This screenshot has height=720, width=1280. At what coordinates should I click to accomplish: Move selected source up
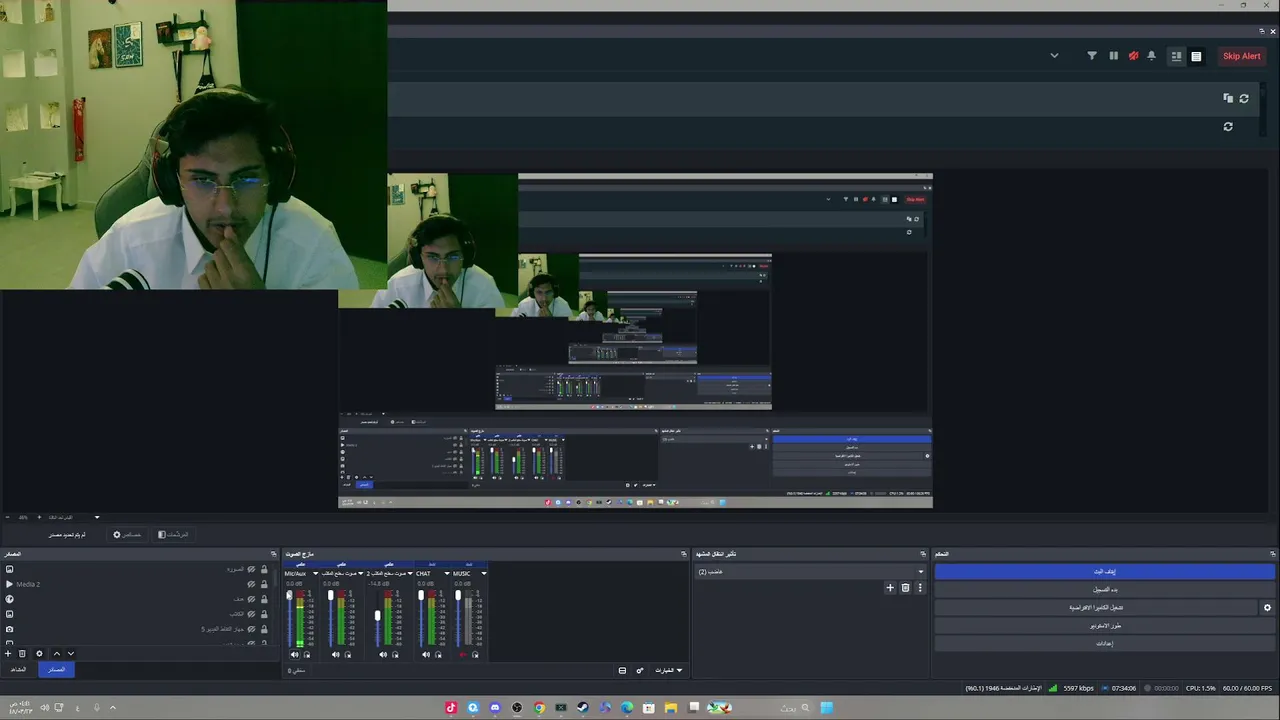coord(56,654)
